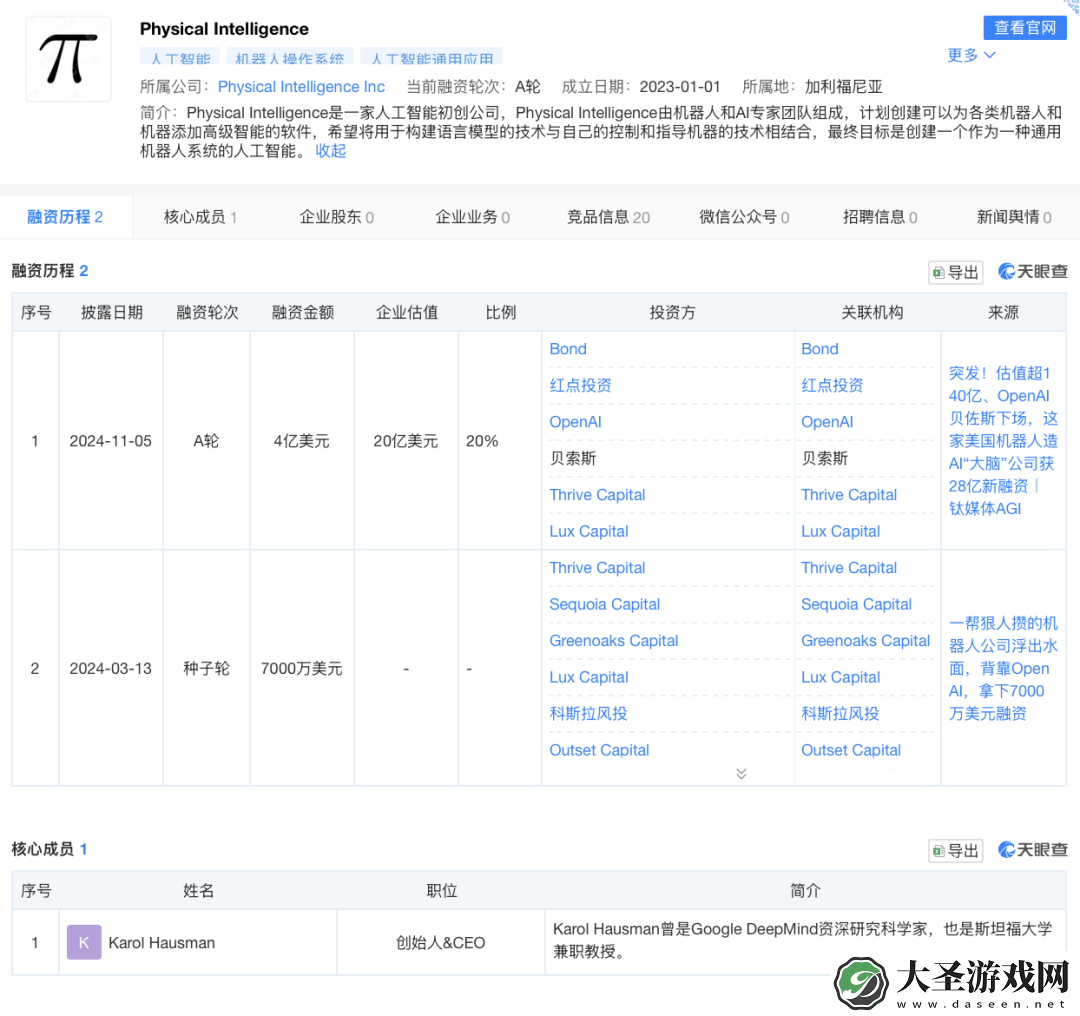This screenshot has width=1080, height=1016.
Task: Open Bond link in 关联机构 column
Action: (x=820, y=349)
